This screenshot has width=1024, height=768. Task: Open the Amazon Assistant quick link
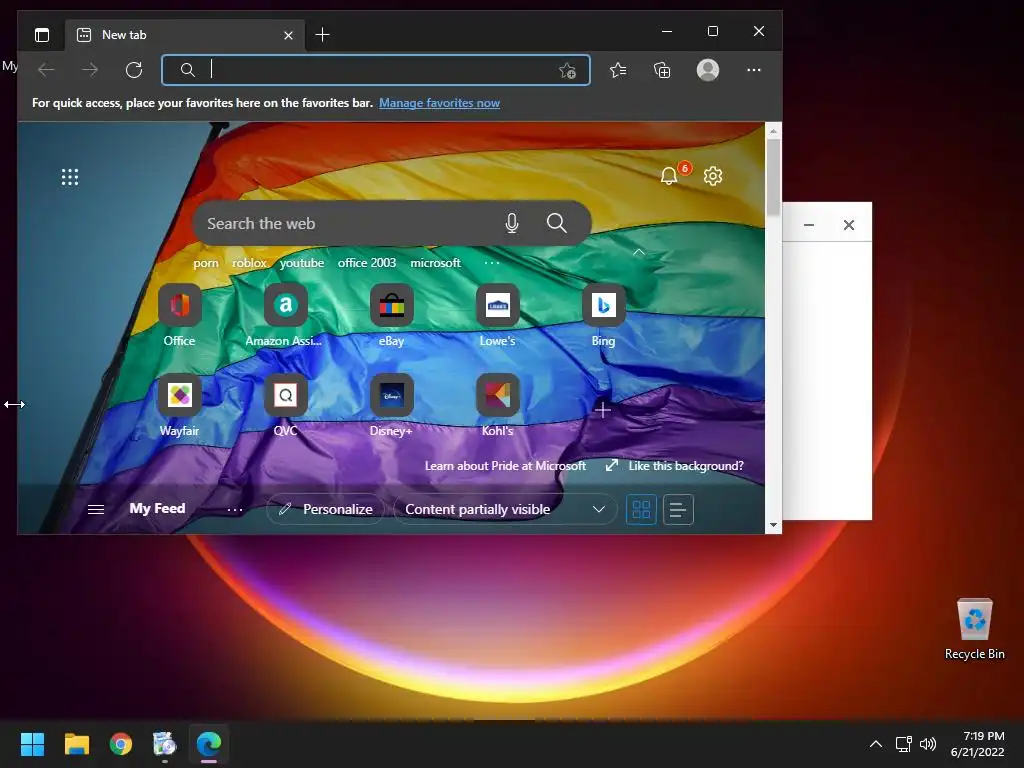pyautogui.click(x=285, y=315)
